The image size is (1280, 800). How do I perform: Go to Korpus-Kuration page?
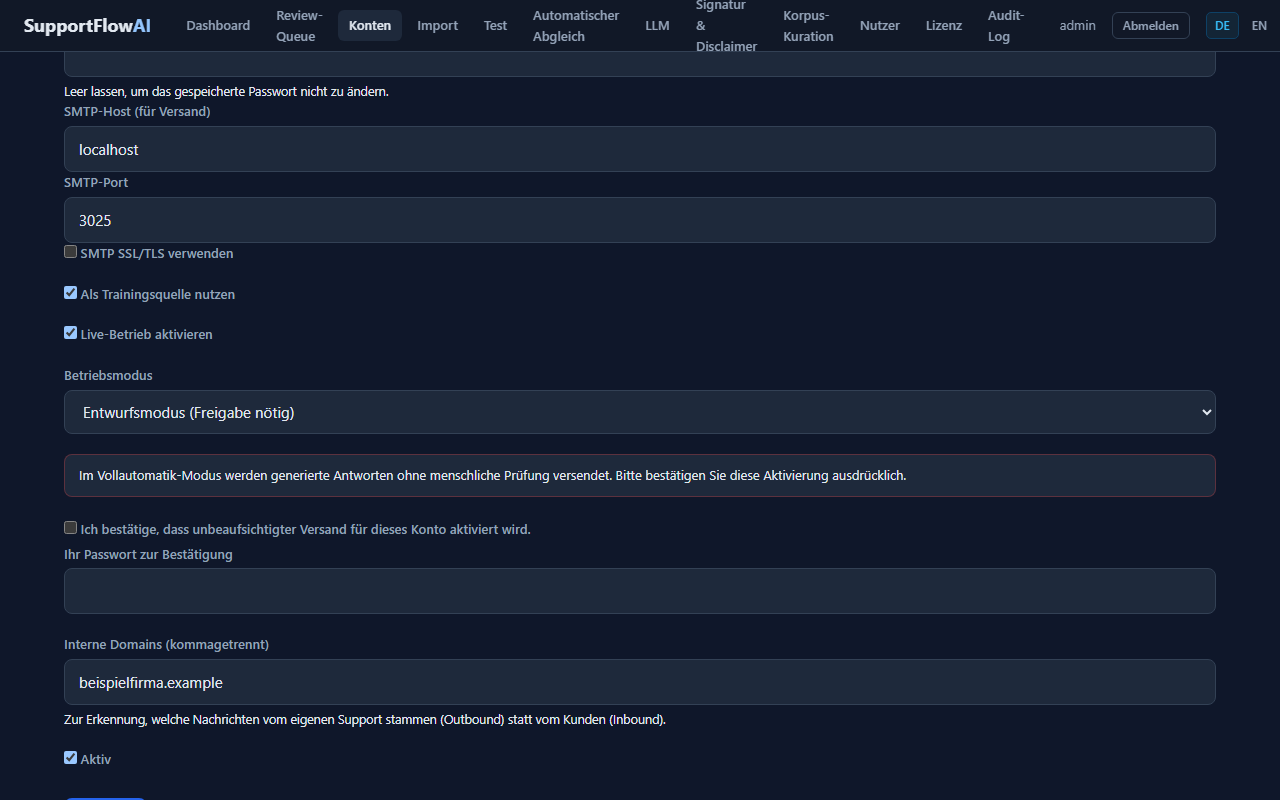click(x=808, y=26)
